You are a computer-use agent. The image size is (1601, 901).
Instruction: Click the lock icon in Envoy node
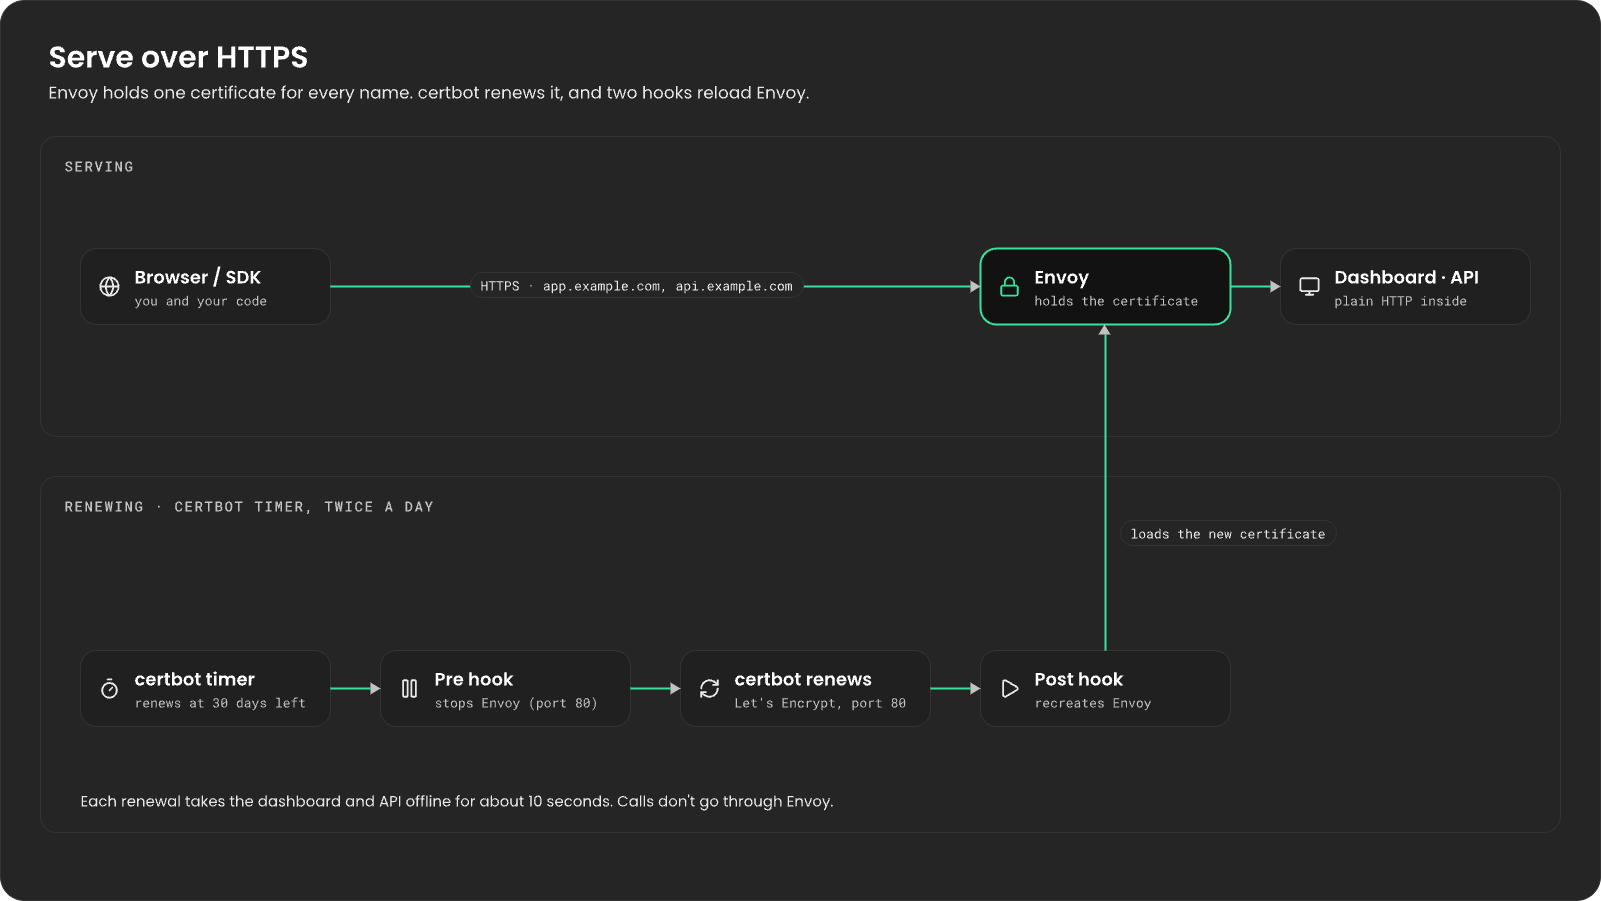click(1010, 287)
